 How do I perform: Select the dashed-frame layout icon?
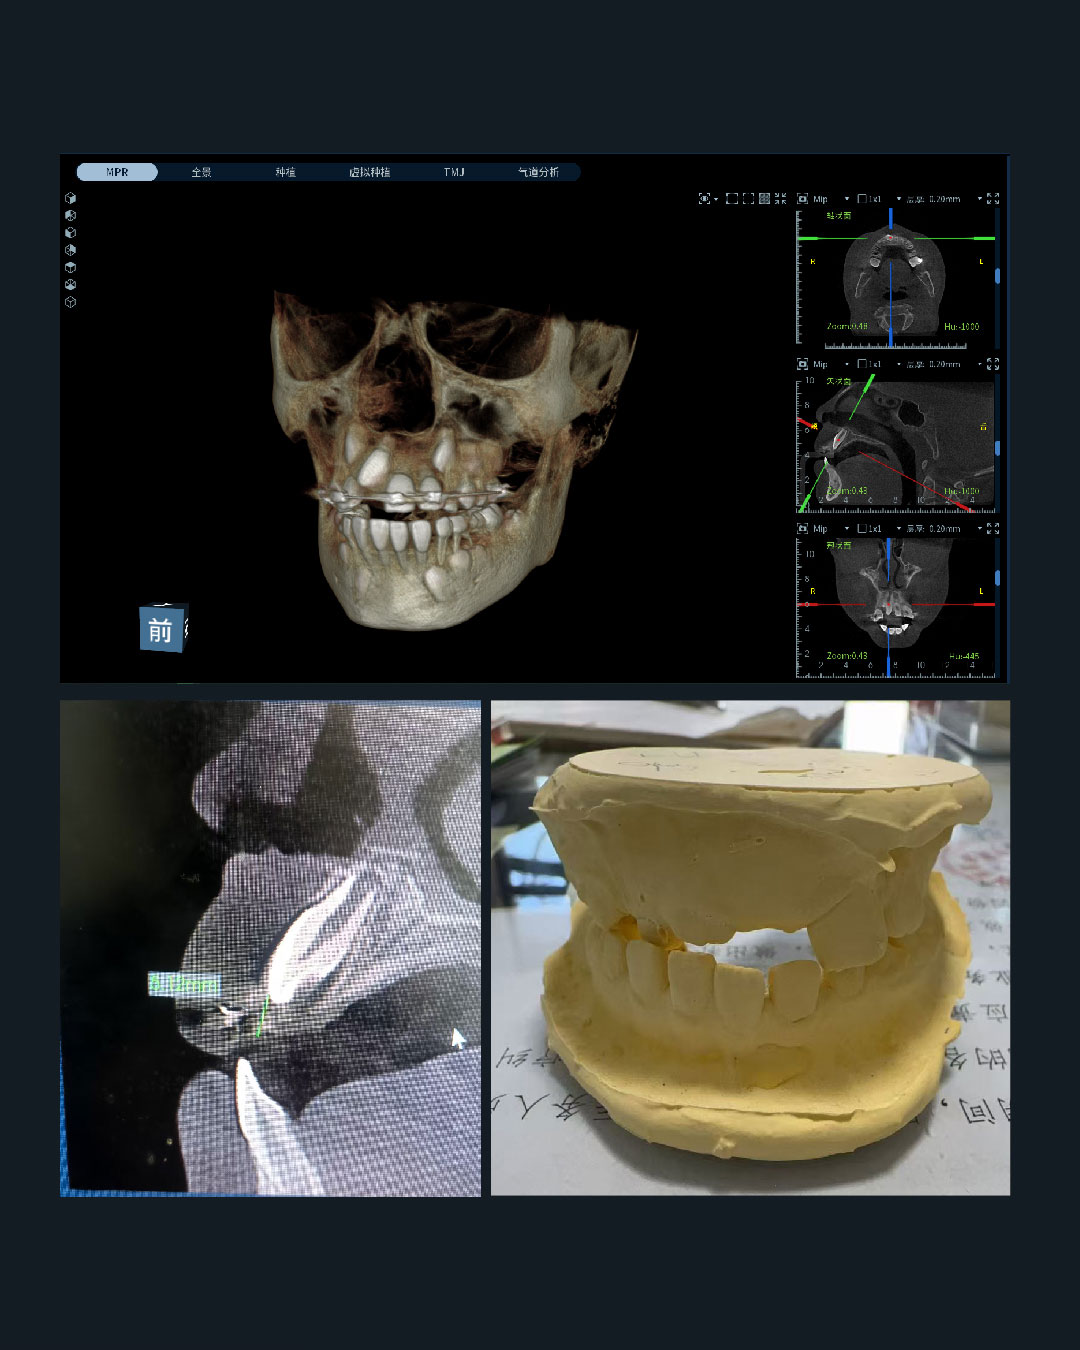point(748,199)
